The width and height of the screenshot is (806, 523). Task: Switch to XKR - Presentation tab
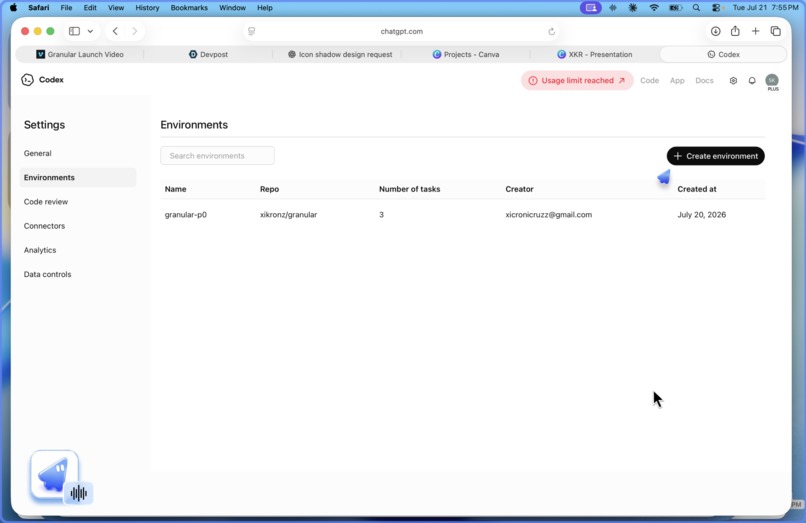(x=594, y=55)
